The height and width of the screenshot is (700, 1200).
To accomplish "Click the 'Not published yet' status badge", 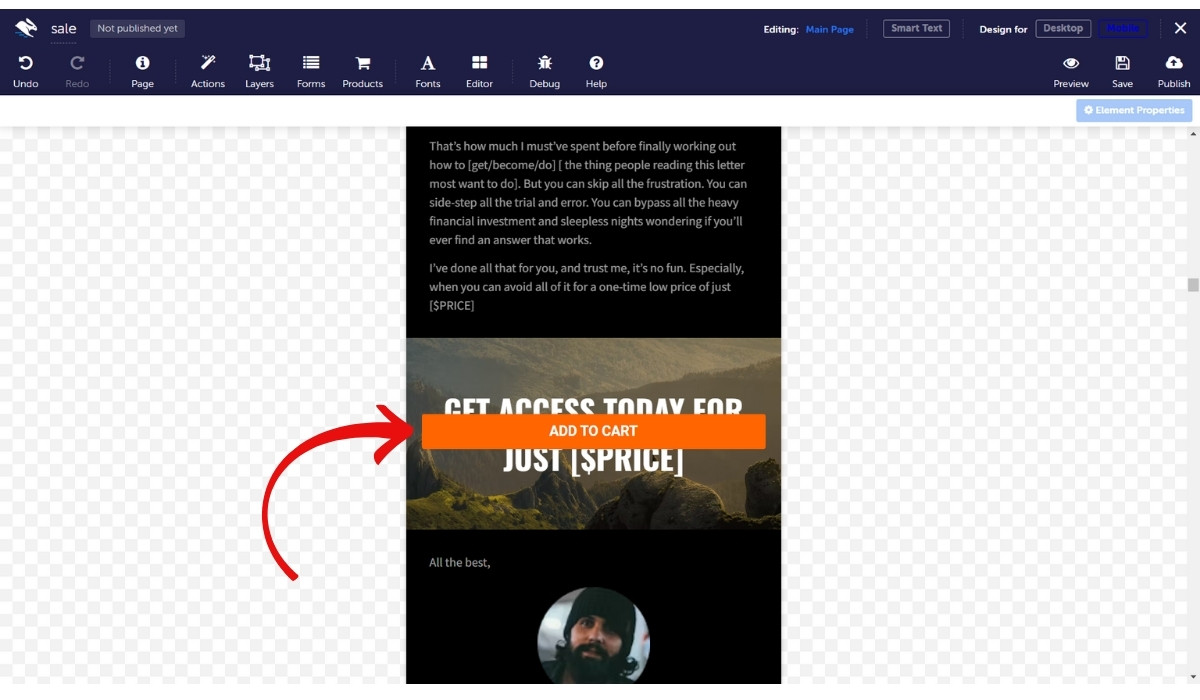I will point(138,29).
